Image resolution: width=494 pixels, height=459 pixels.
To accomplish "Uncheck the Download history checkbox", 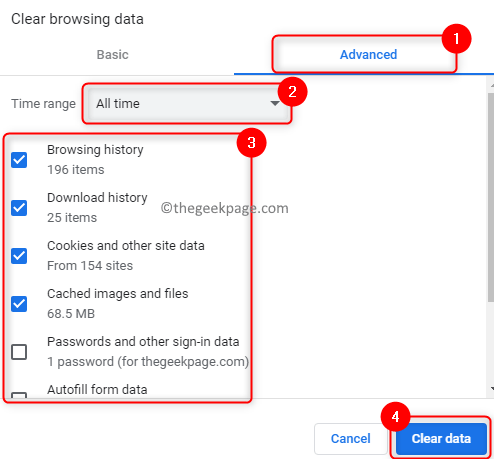I will (x=19, y=208).
